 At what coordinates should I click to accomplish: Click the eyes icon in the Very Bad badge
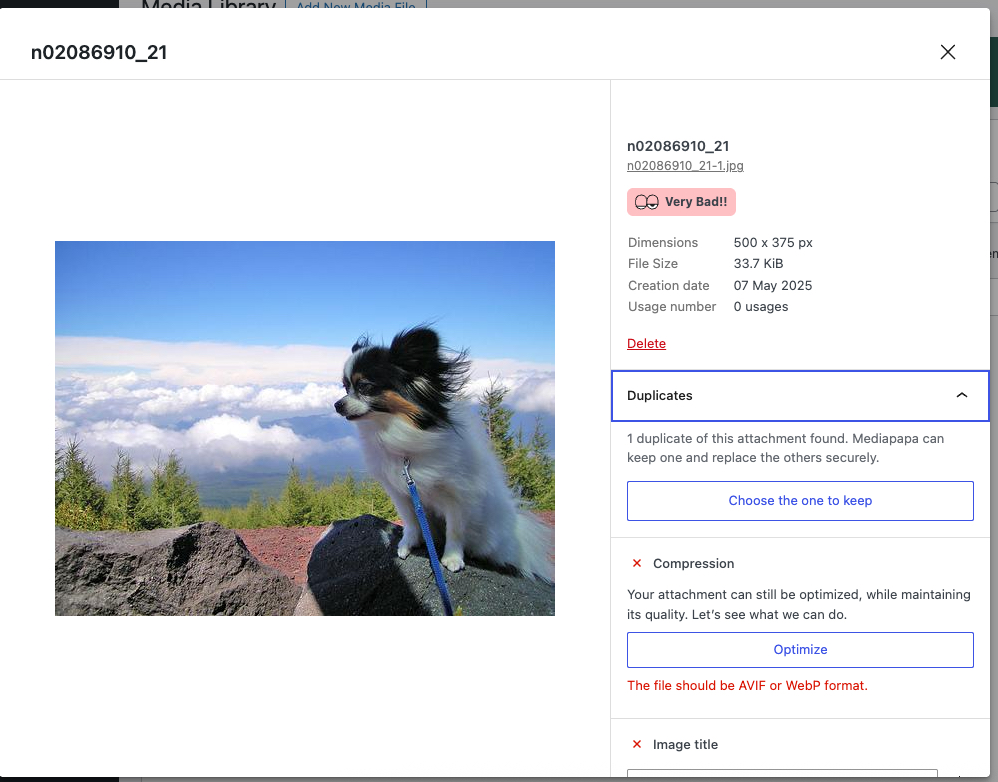[646, 202]
